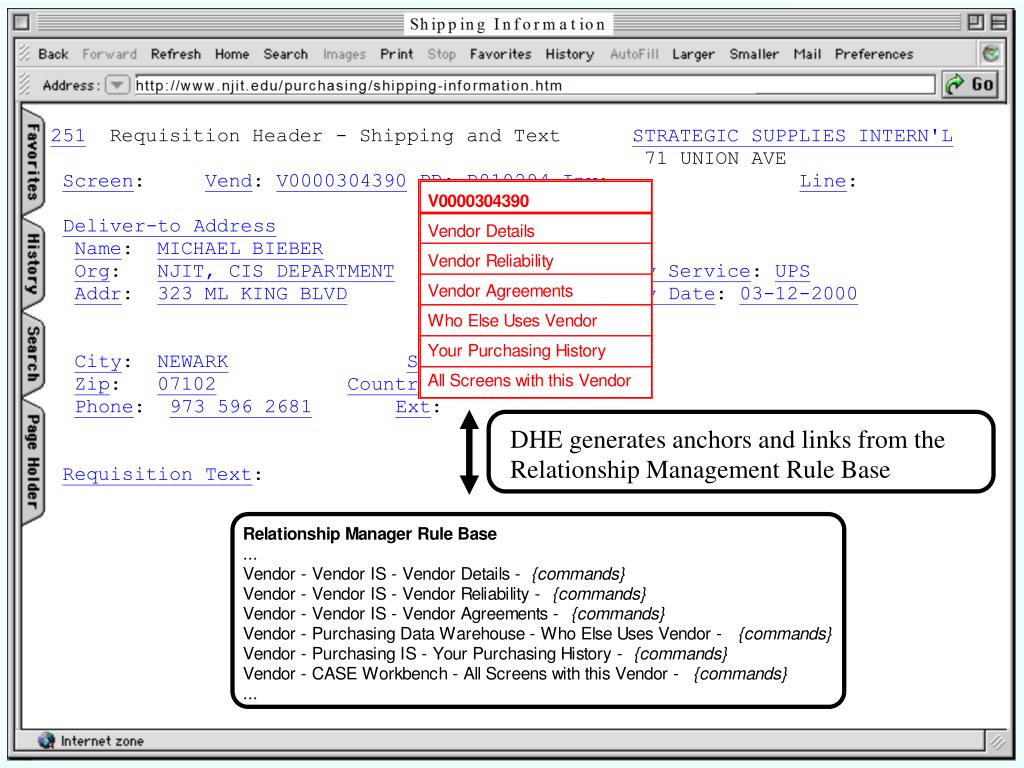Viewport: 1024px width, 768px height.
Task: Click the Internet zone status icon
Action: click(x=46, y=741)
